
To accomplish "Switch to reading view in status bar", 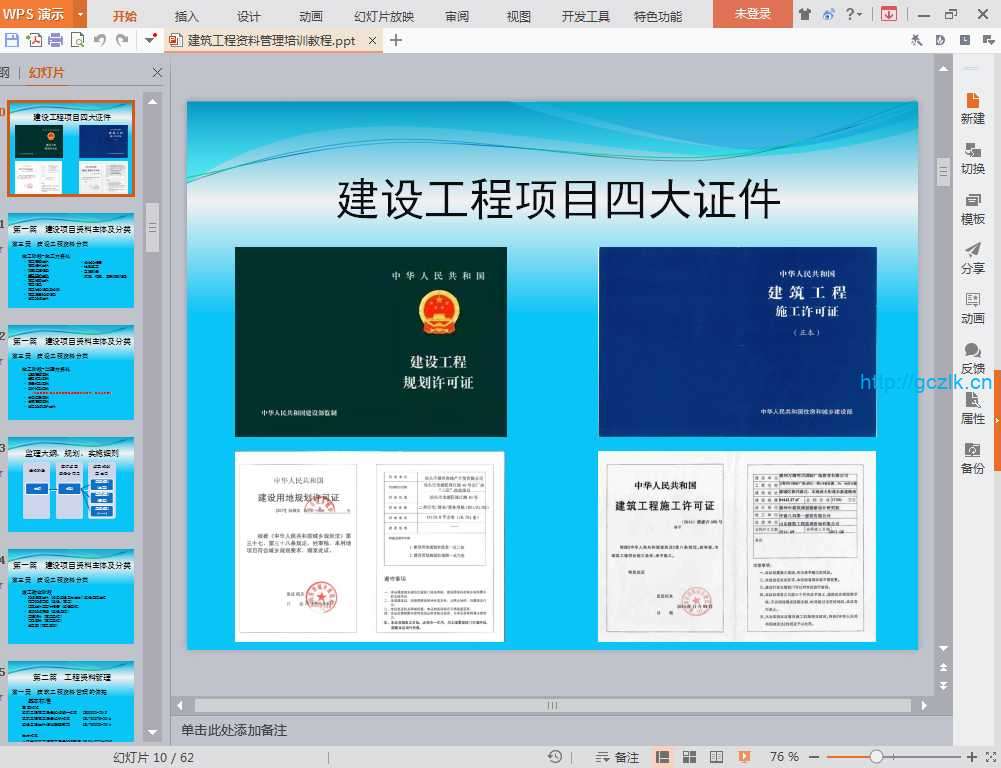I will point(716,757).
